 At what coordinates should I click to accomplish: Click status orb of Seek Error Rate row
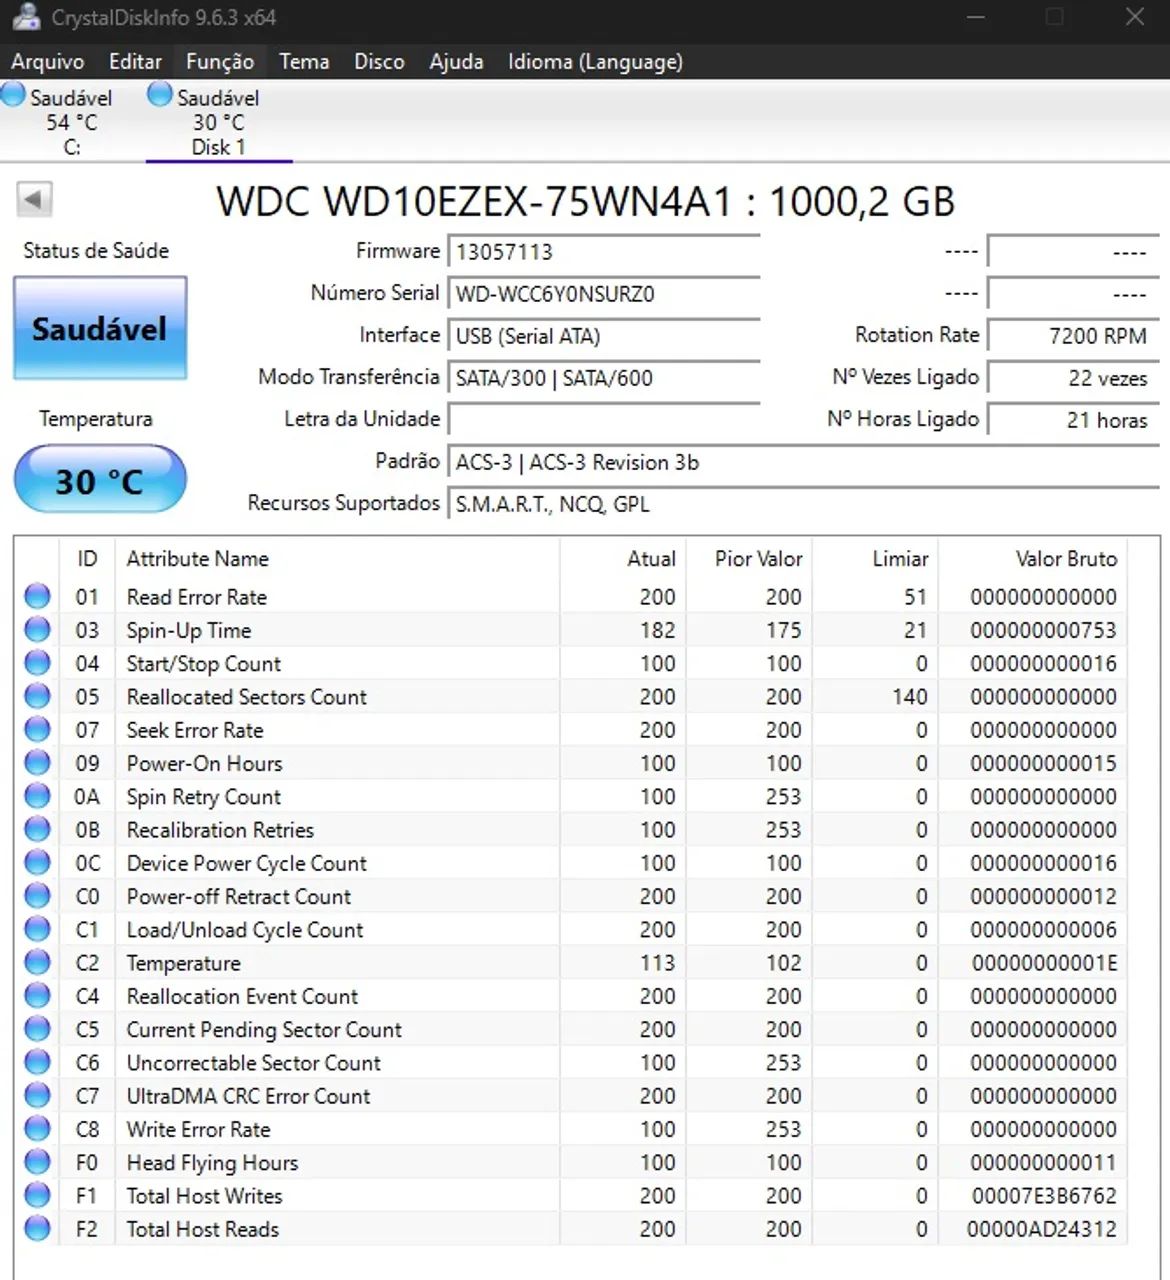pos(37,730)
